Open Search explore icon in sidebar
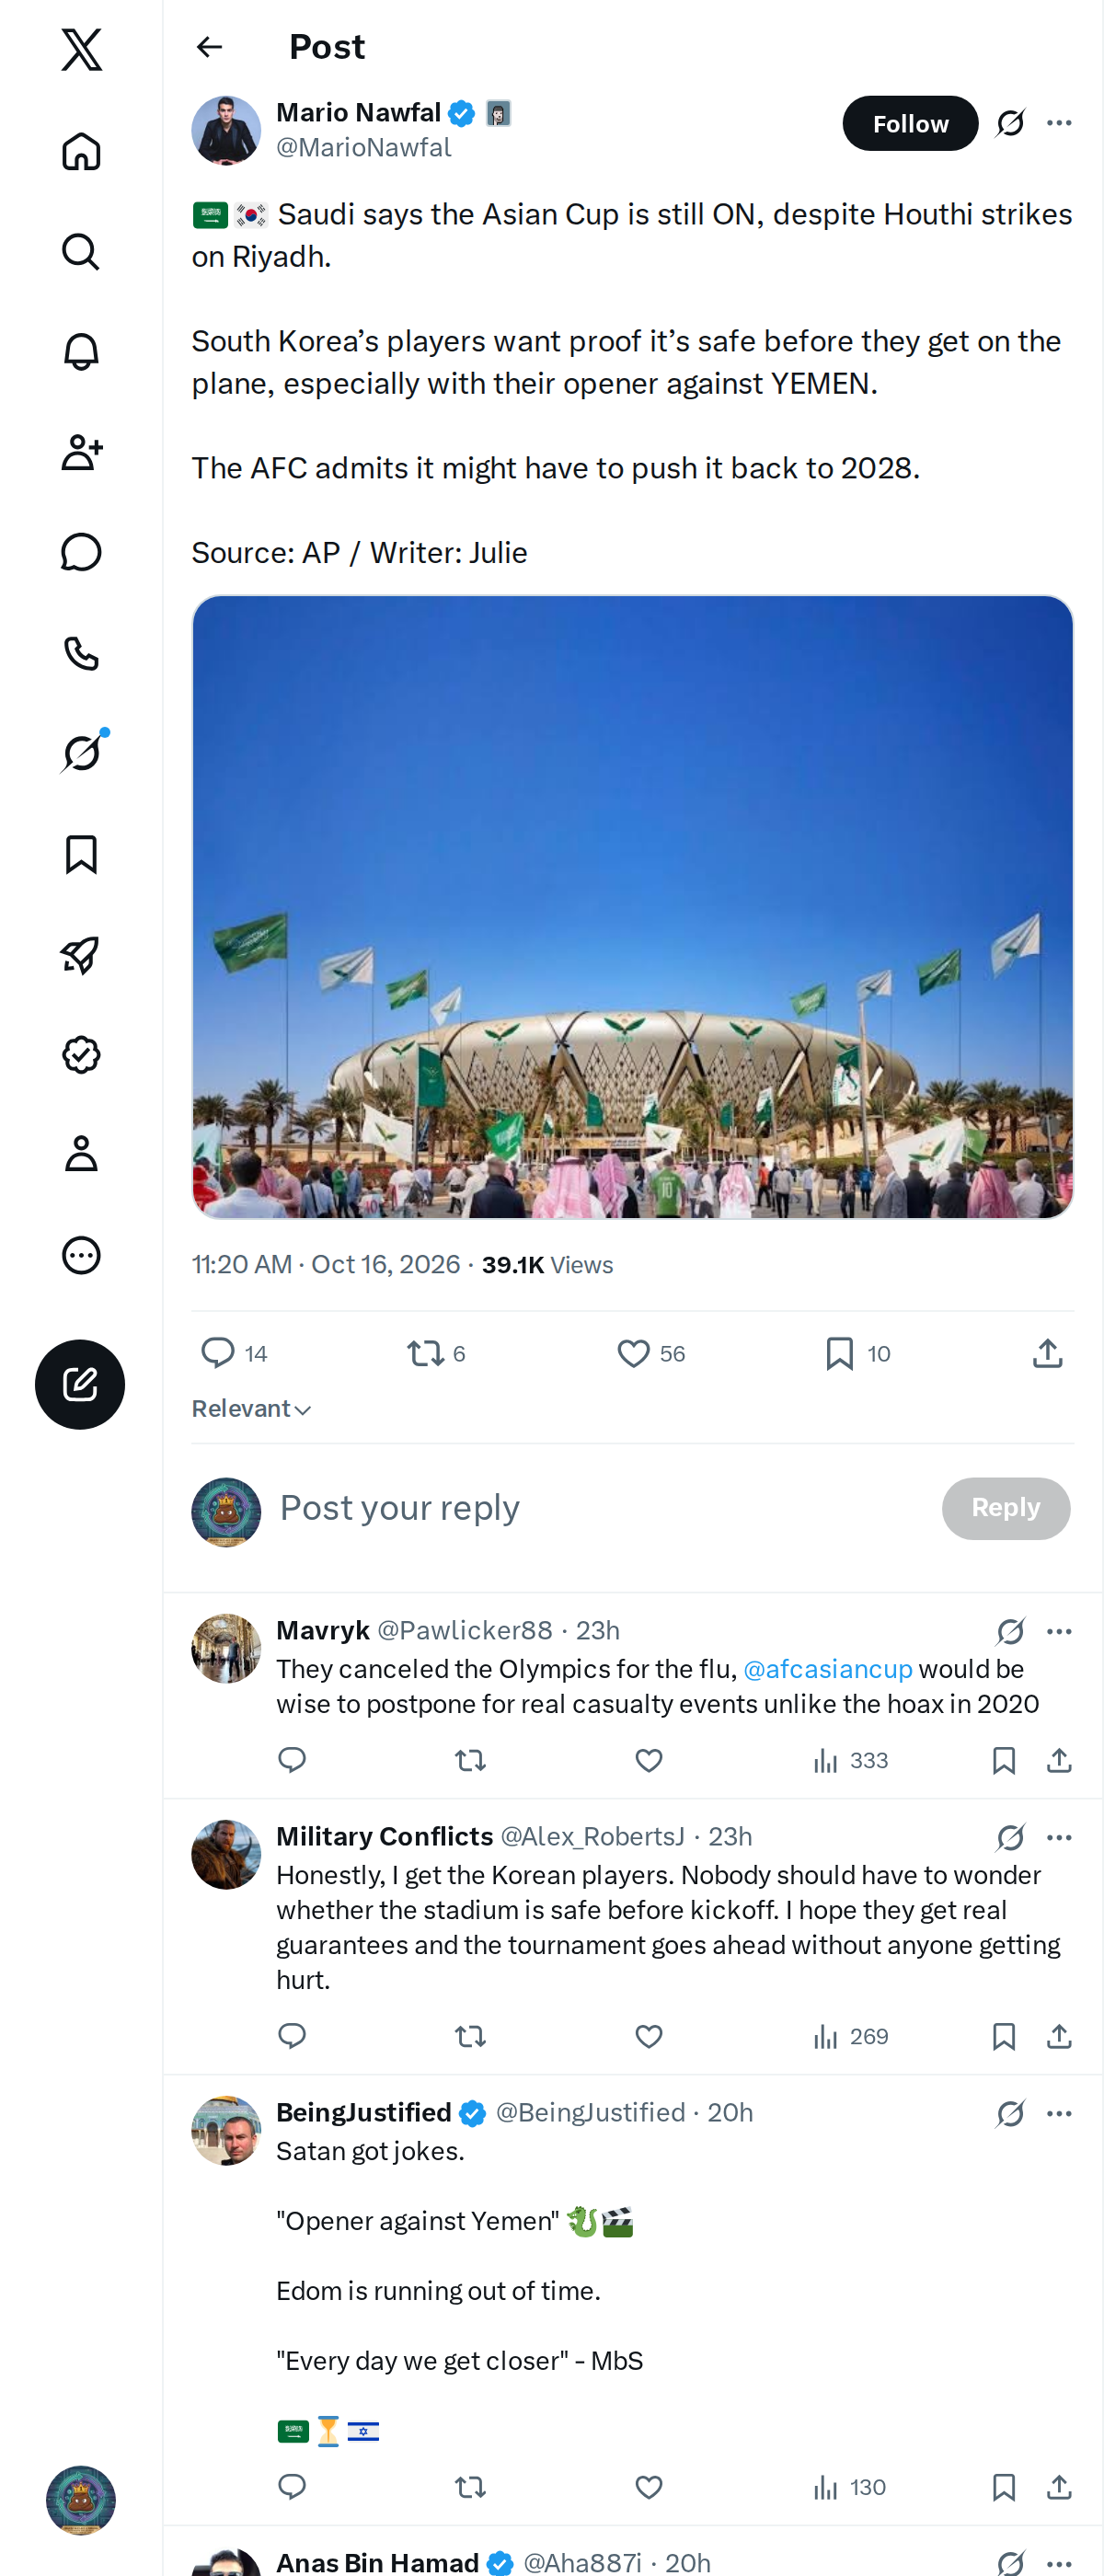 (81, 252)
